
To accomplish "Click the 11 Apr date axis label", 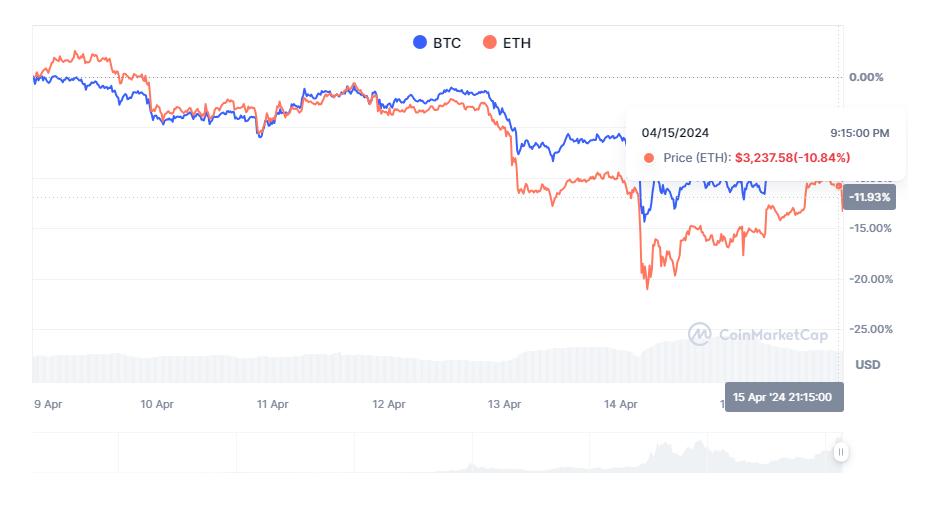I will (272, 404).
